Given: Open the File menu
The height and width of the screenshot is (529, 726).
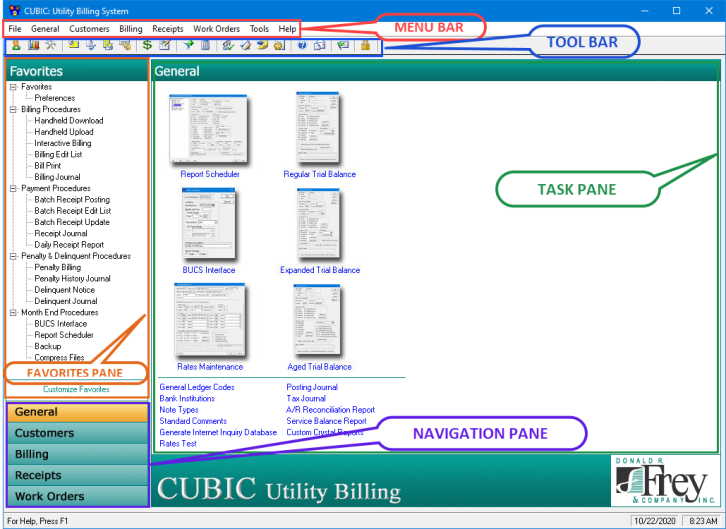Looking at the screenshot, I should (15, 29).
